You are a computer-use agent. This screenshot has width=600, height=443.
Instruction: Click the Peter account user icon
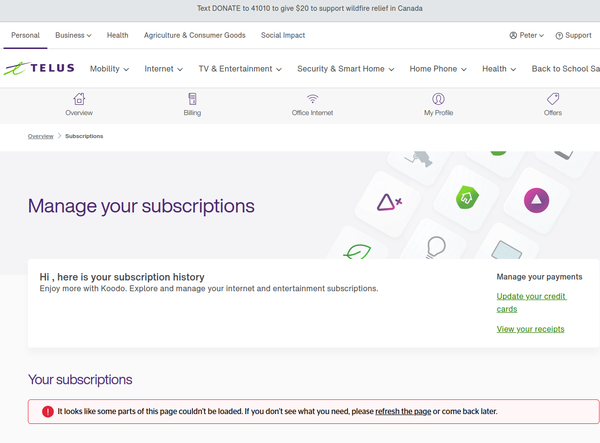[514, 35]
